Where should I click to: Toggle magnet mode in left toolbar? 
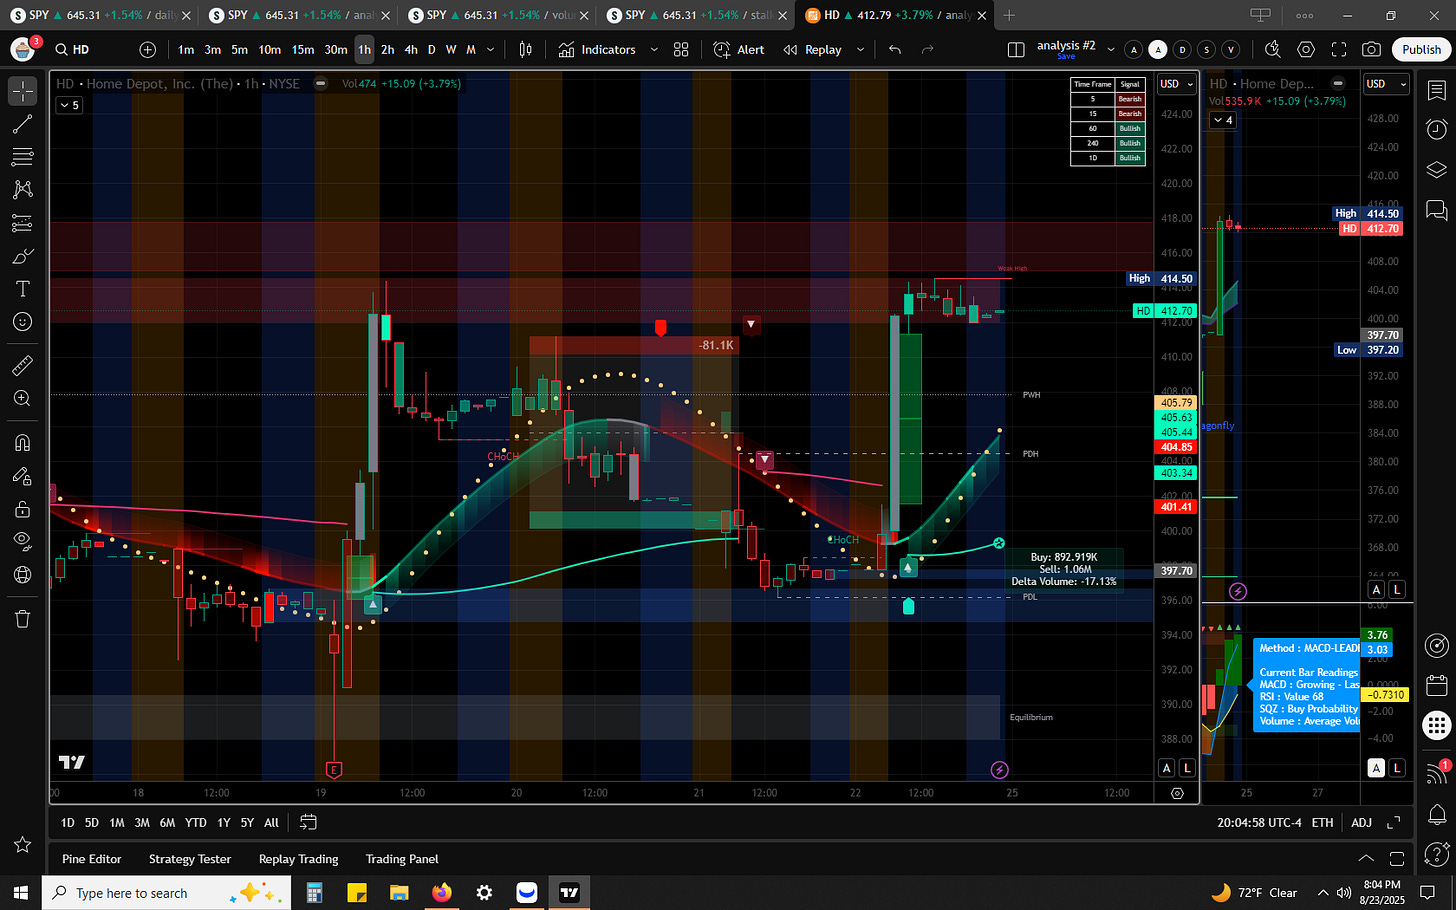click(22, 443)
